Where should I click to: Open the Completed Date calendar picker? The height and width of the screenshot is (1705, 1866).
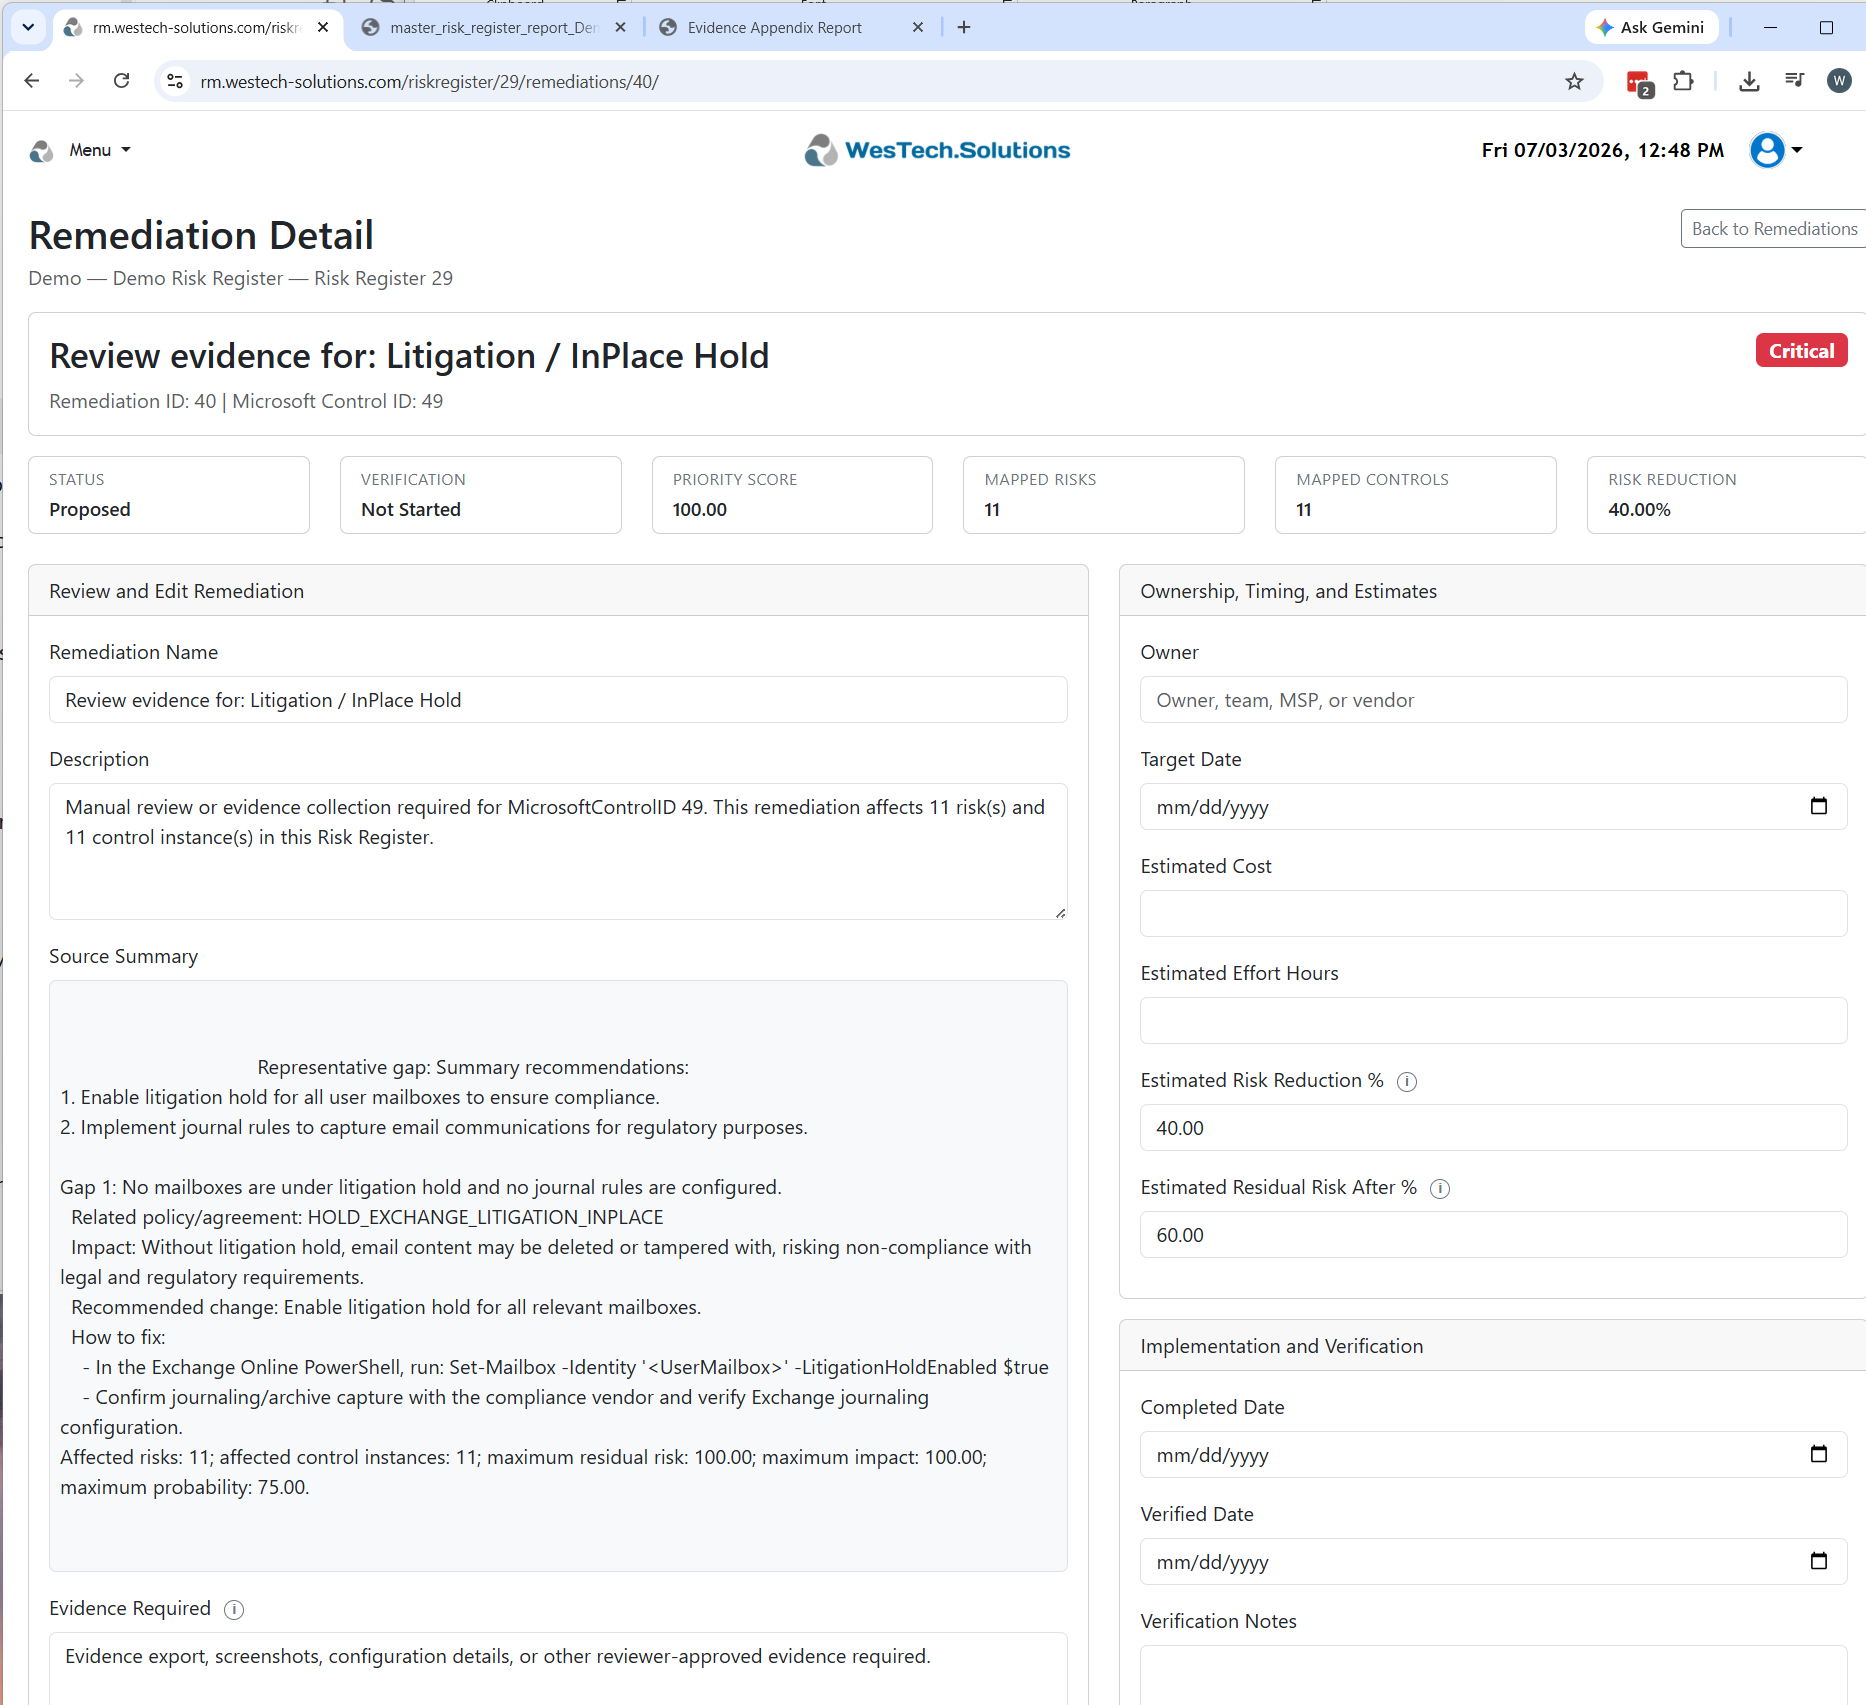coord(1818,1454)
